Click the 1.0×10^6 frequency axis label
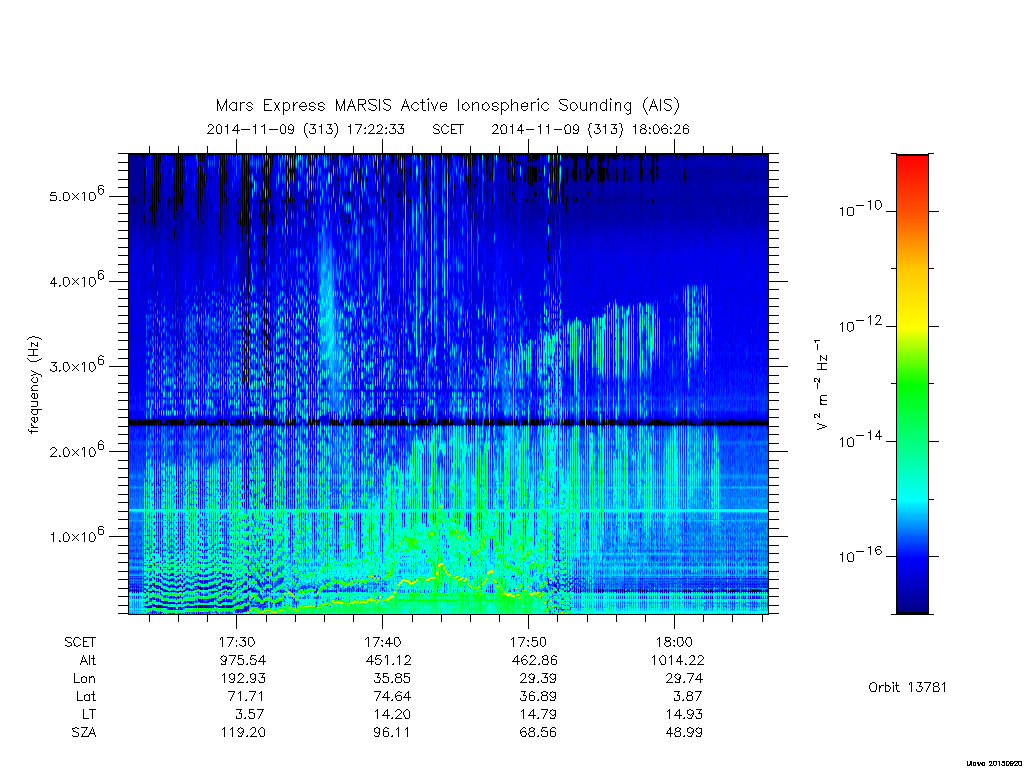This screenshot has width=1024, height=768. coord(76,535)
